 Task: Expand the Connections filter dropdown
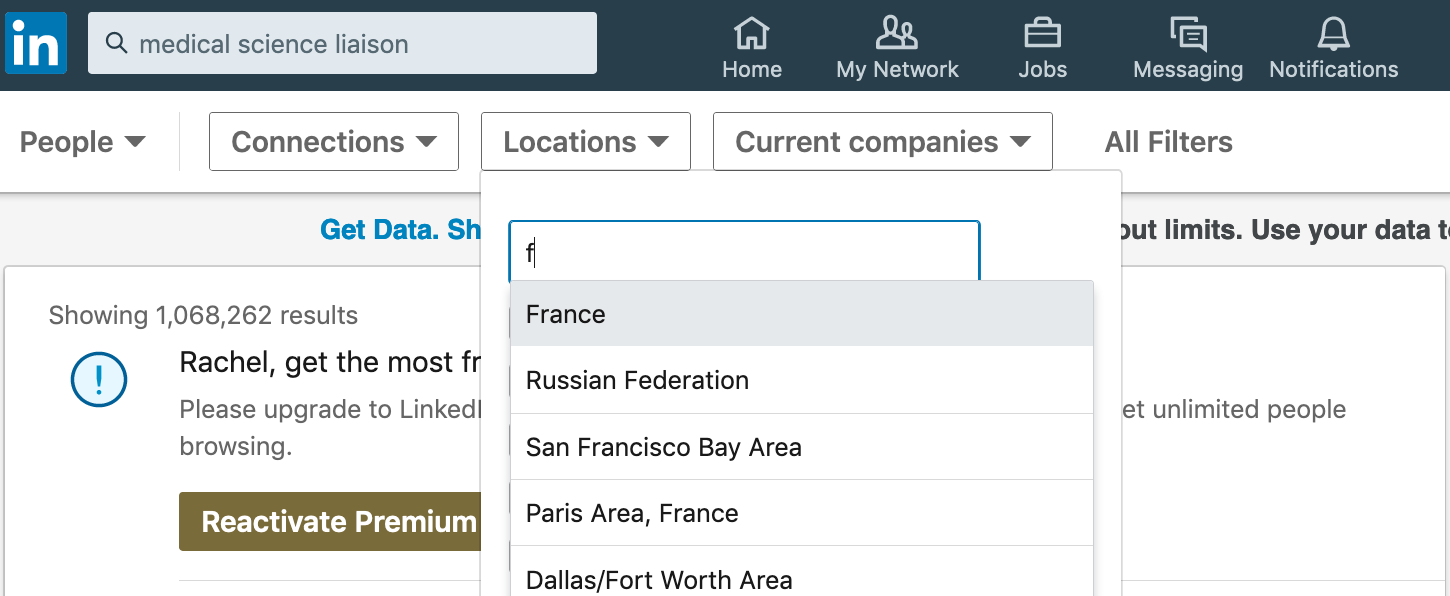[334, 142]
